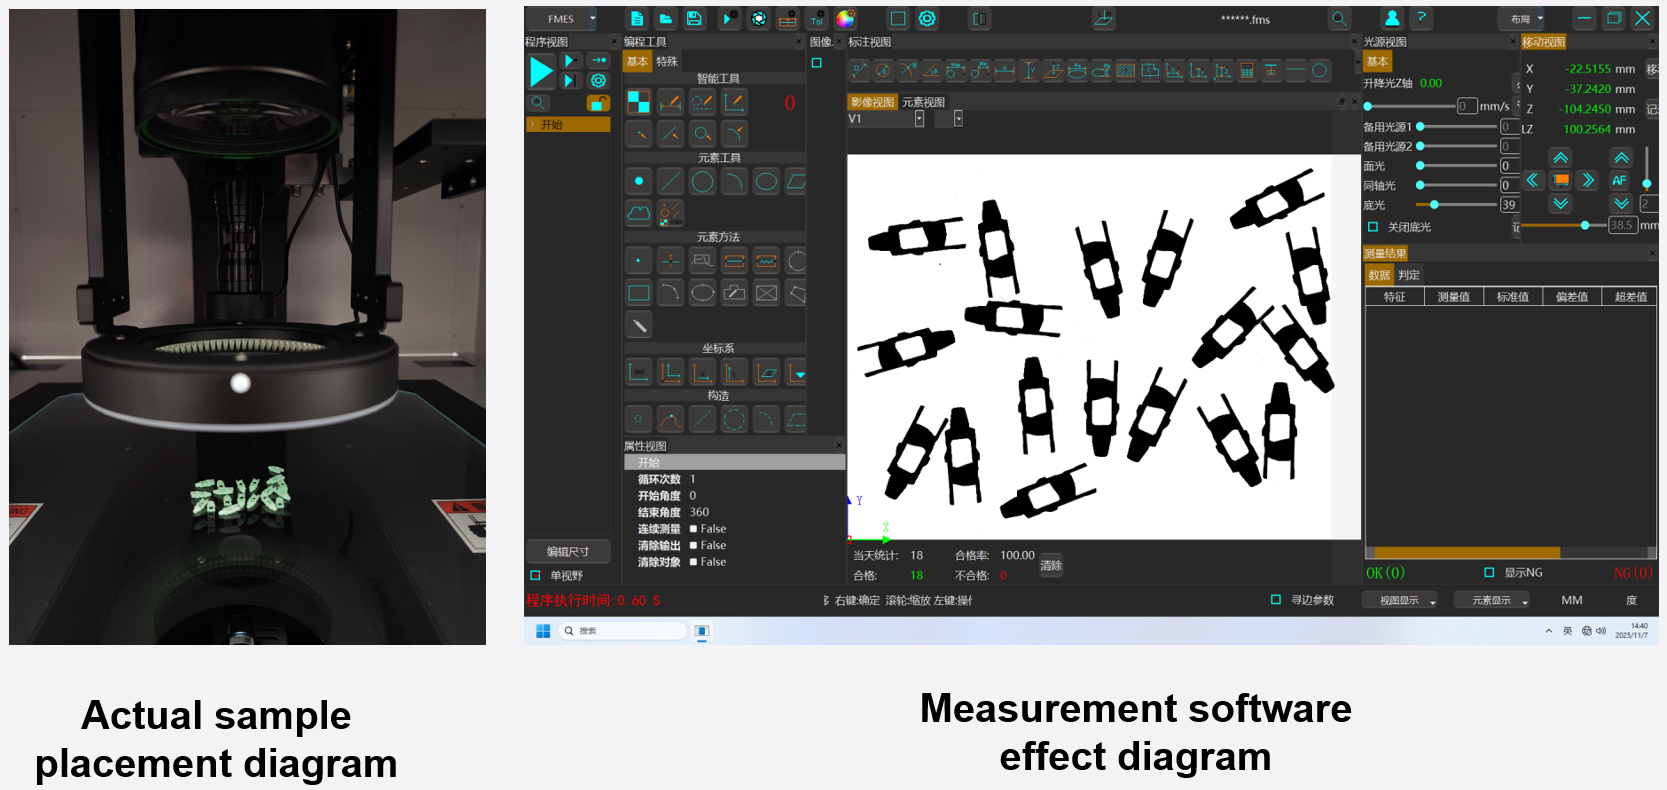The image size is (1667, 790).
Task: Toggle 关闭底光 checkbox
Action: (x=1373, y=227)
